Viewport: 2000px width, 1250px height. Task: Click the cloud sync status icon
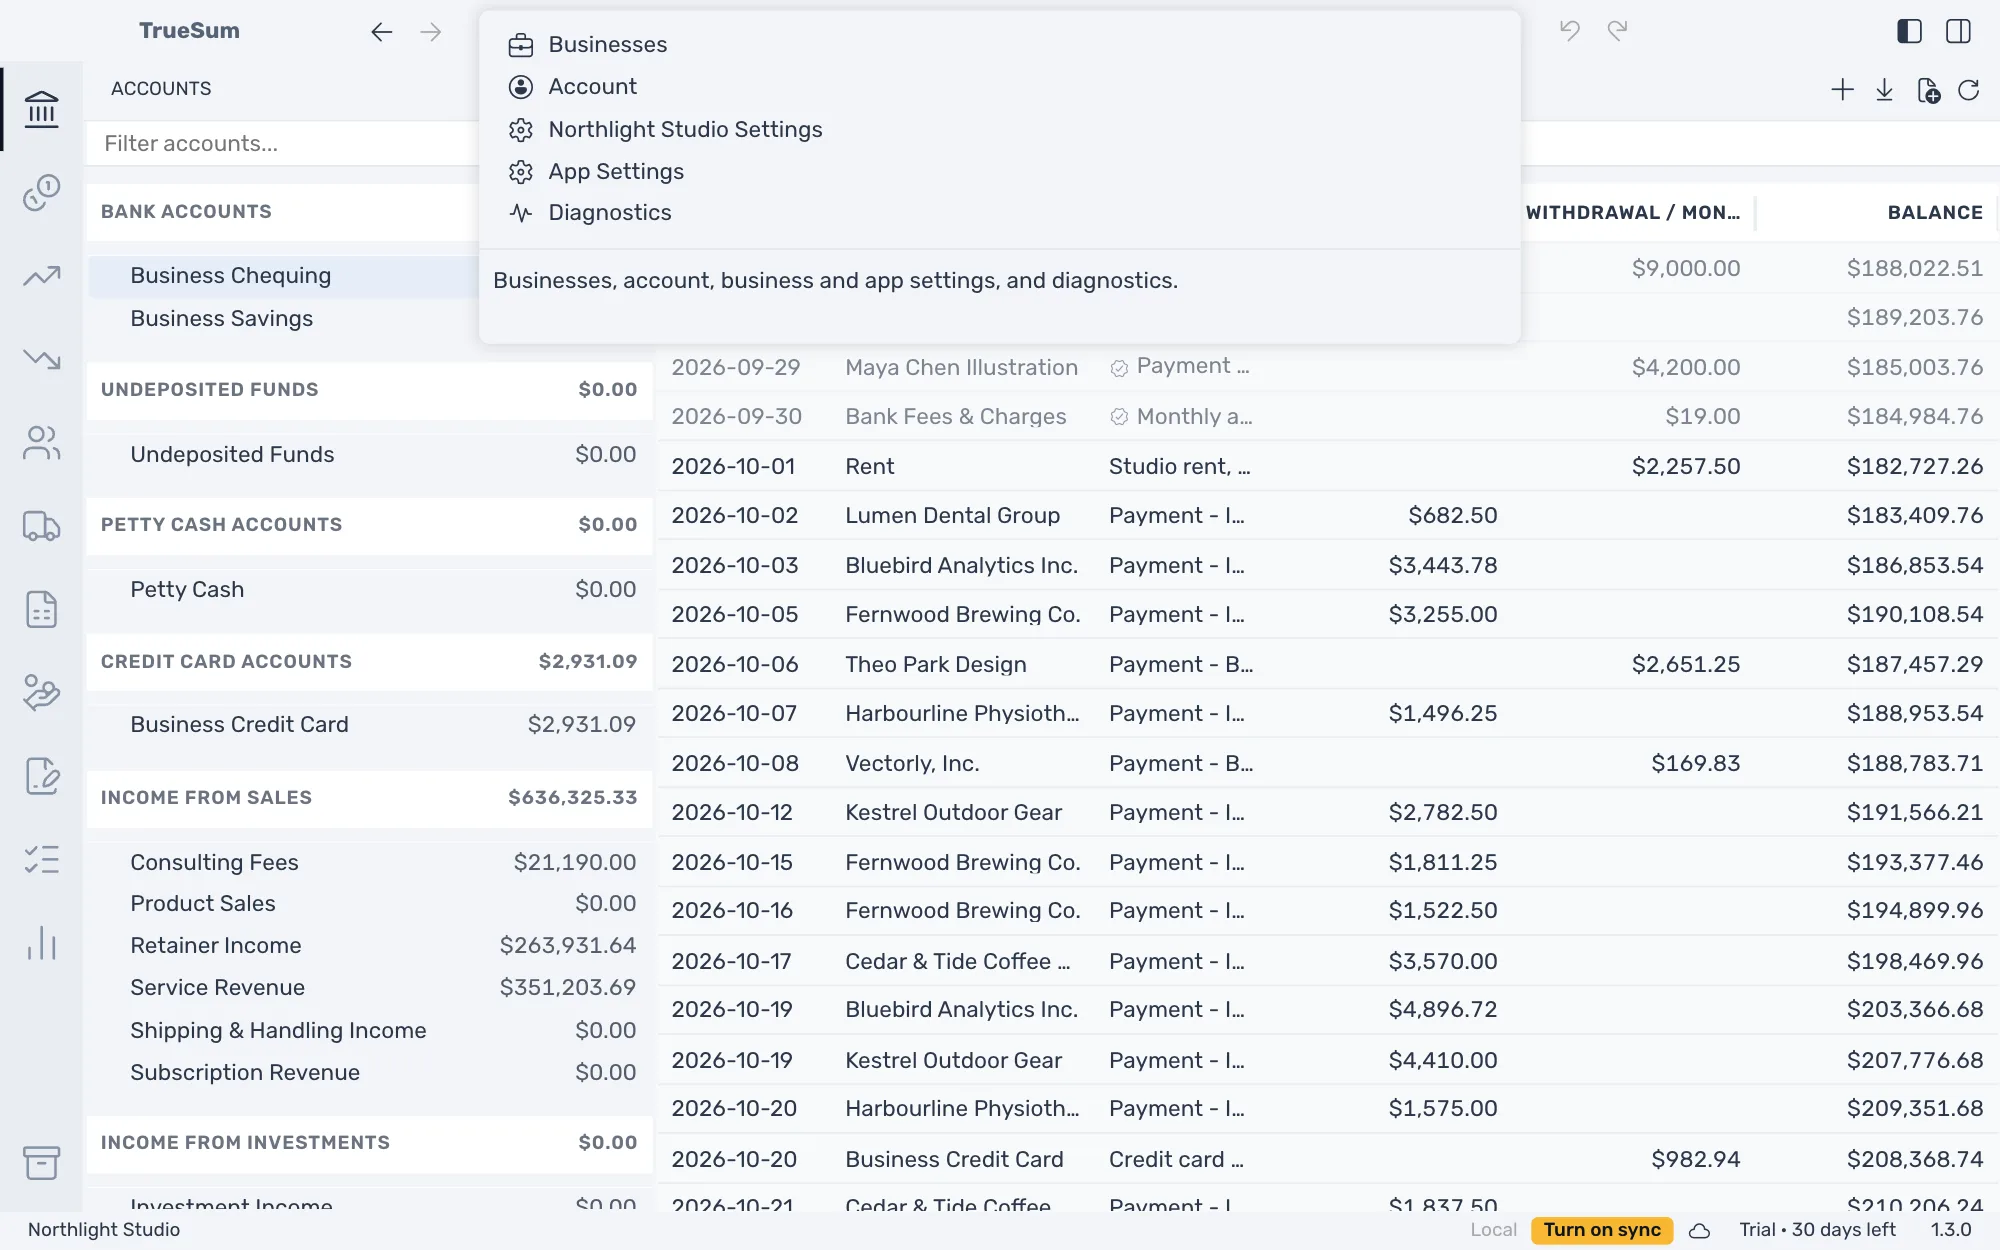click(1699, 1230)
